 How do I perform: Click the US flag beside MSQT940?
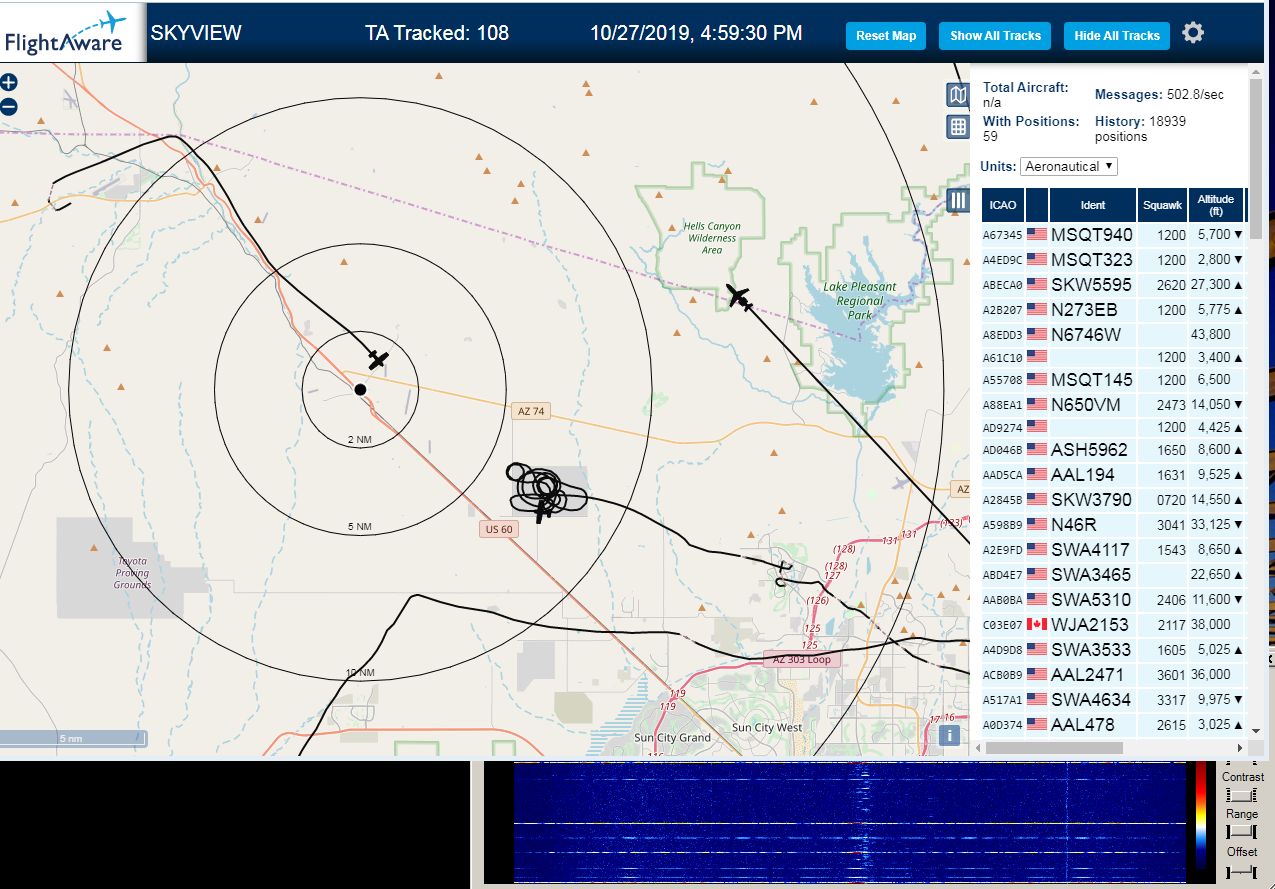point(1036,234)
